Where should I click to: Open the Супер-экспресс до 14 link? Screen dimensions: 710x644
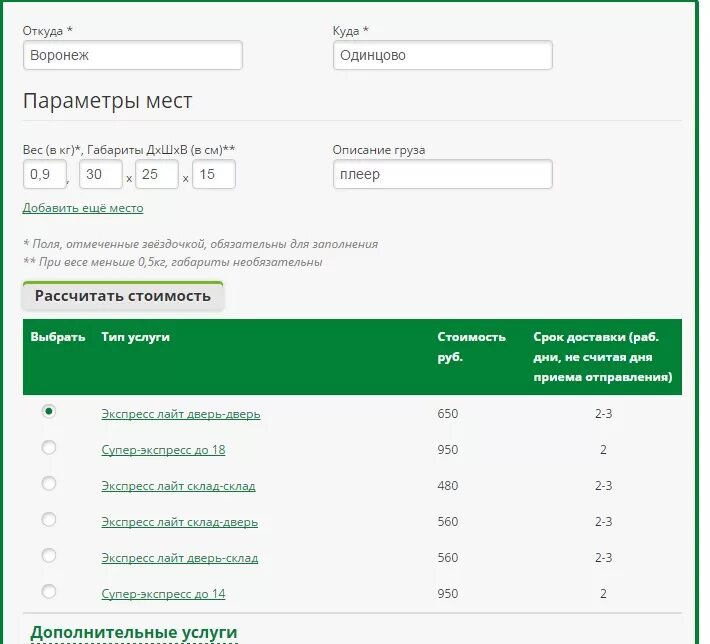(x=163, y=594)
